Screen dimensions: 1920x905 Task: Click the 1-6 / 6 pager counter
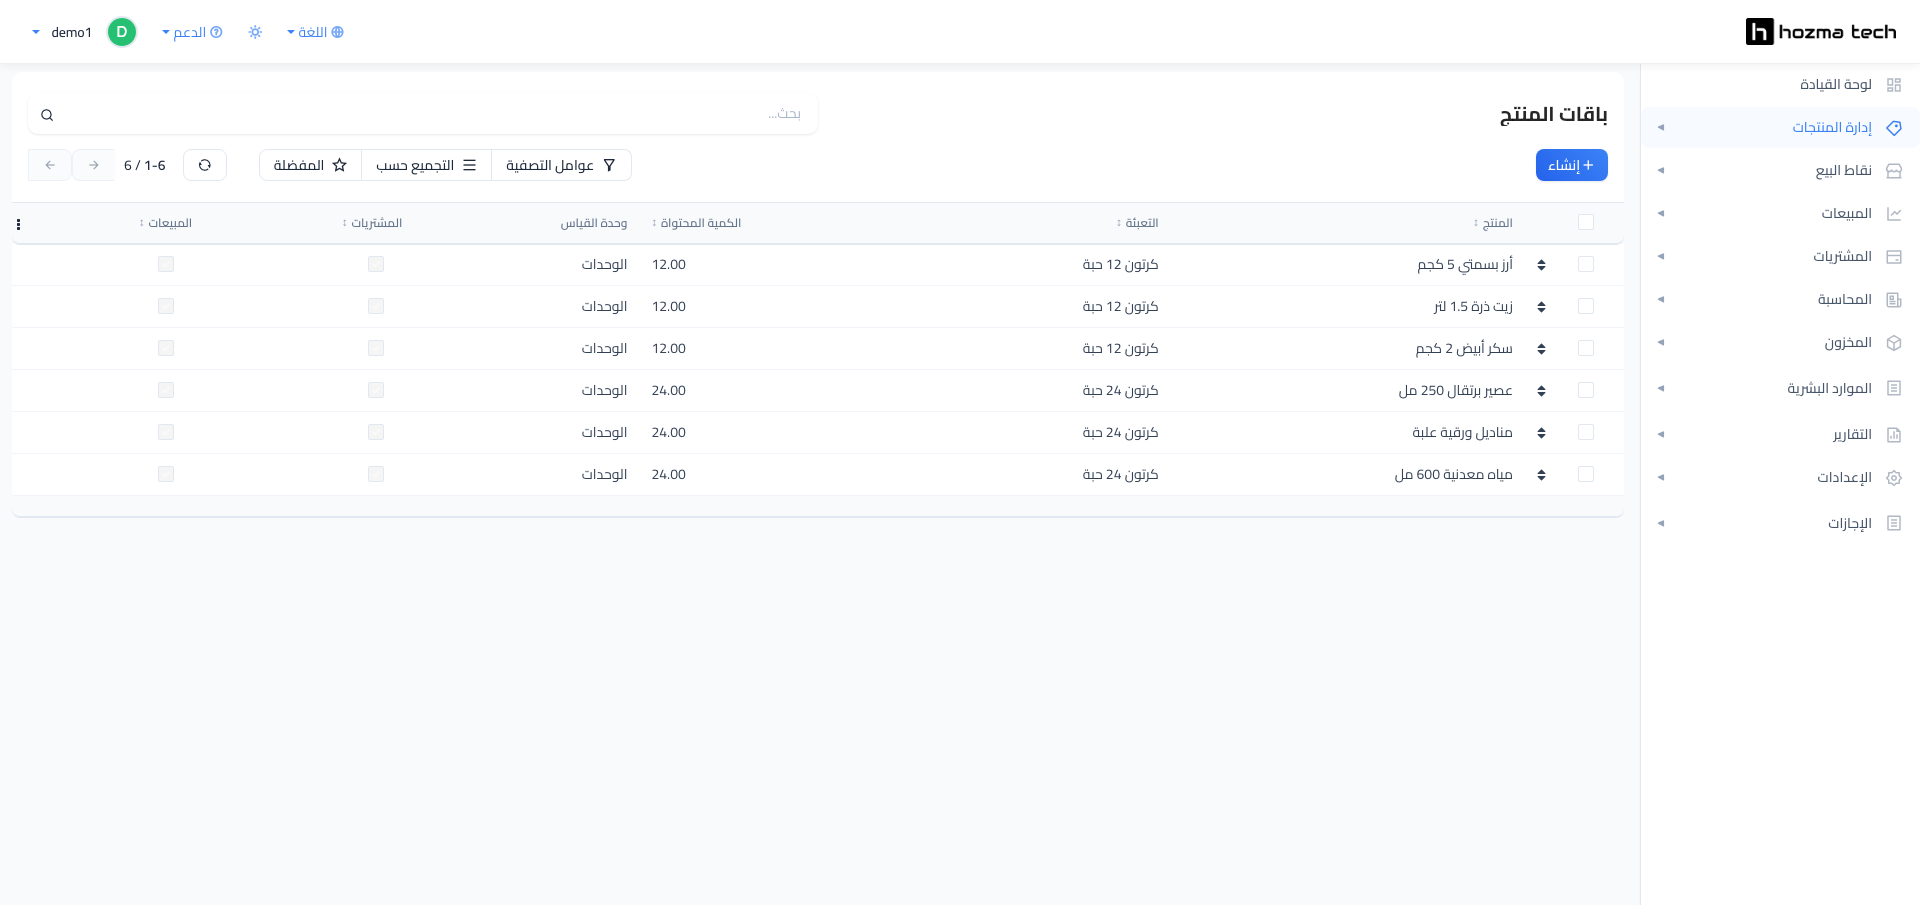point(145,165)
